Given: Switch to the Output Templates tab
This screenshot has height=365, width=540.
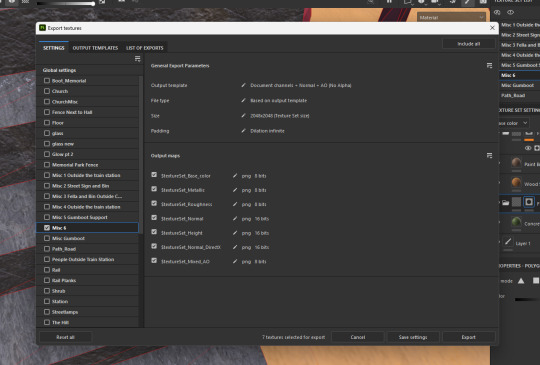Looking at the screenshot, I should click(x=95, y=48).
